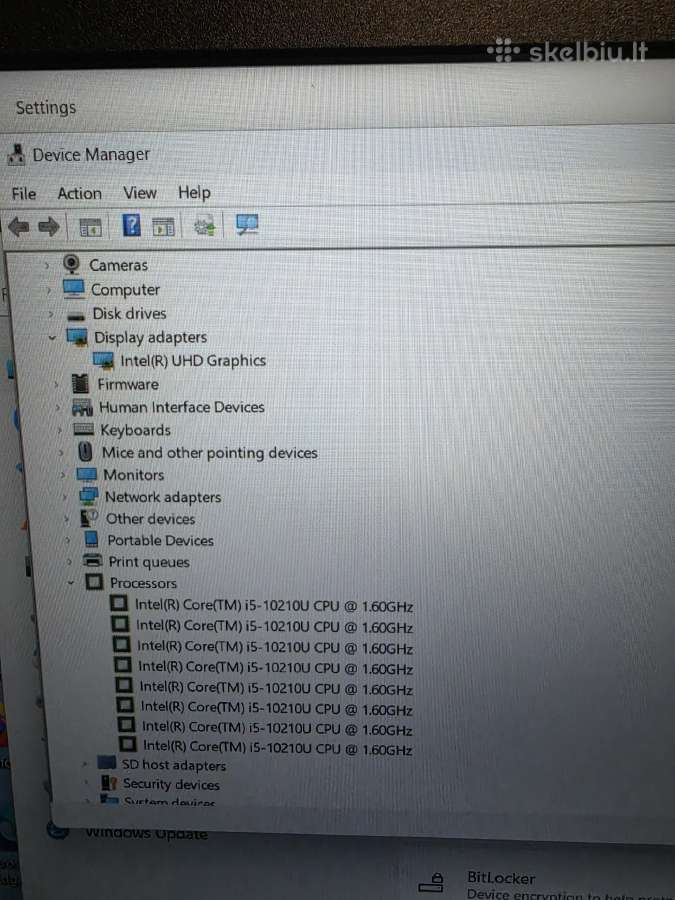Select the Monitors icon

coord(87,474)
